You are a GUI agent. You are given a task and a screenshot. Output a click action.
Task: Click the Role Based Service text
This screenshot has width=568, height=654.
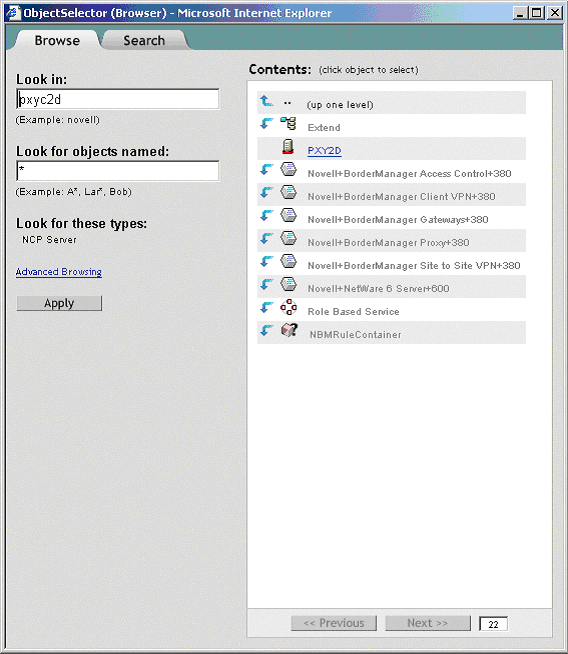point(353,312)
